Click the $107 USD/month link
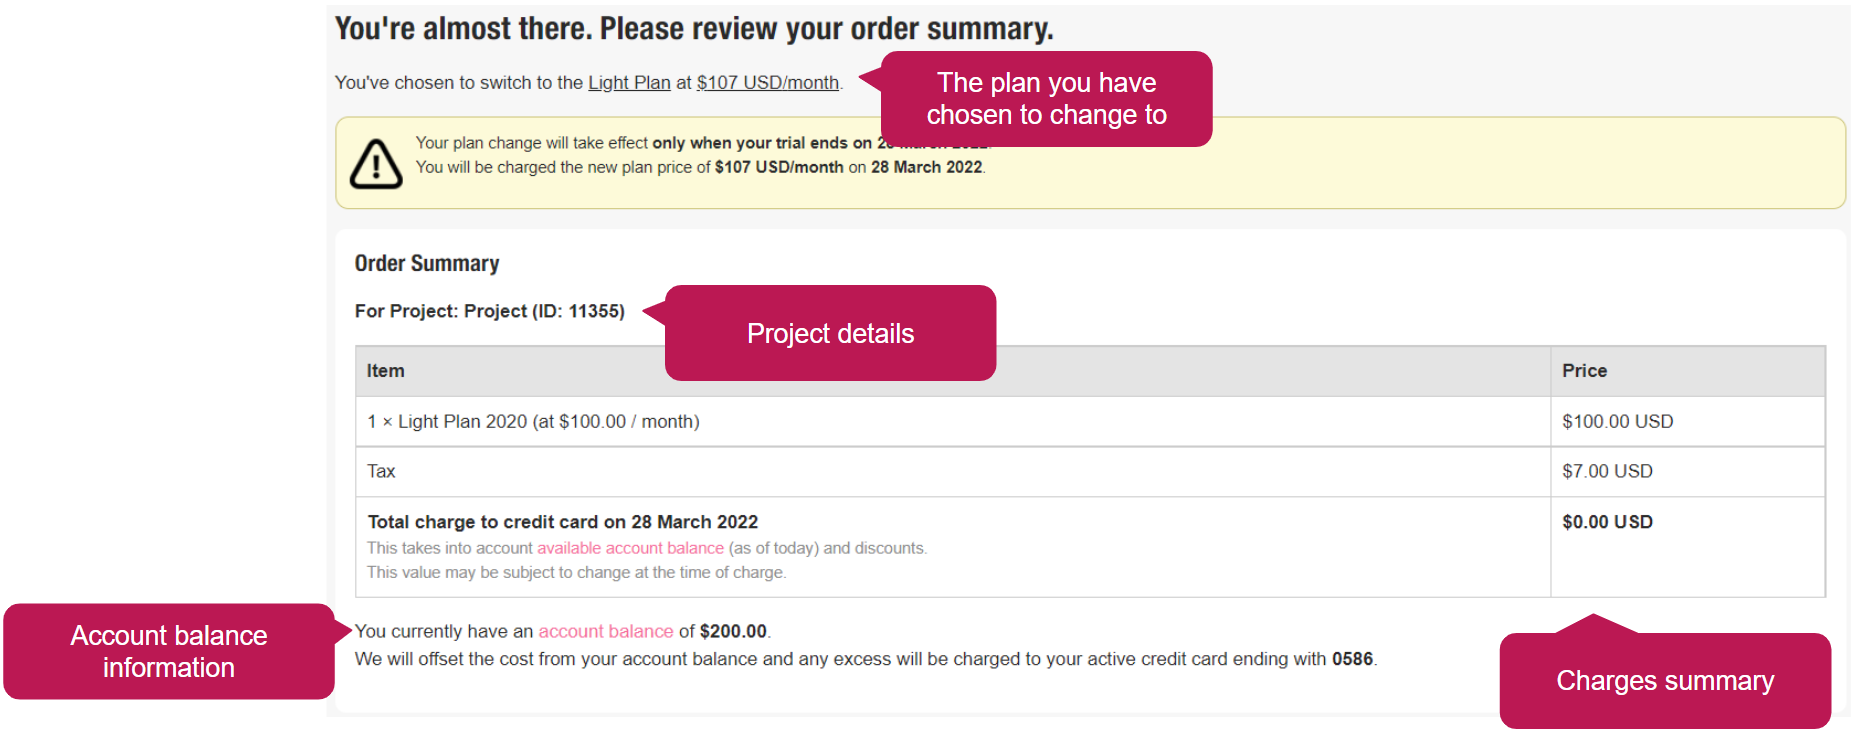Image resolution: width=1860 pixels, height=729 pixels. click(768, 83)
